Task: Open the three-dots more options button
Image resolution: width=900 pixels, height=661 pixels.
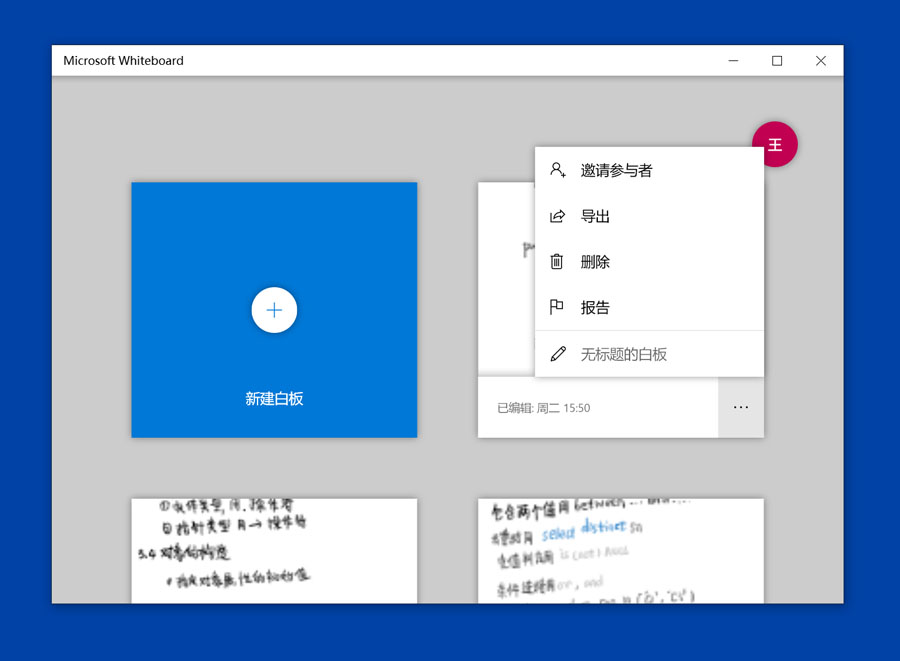Action: (x=741, y=407)
